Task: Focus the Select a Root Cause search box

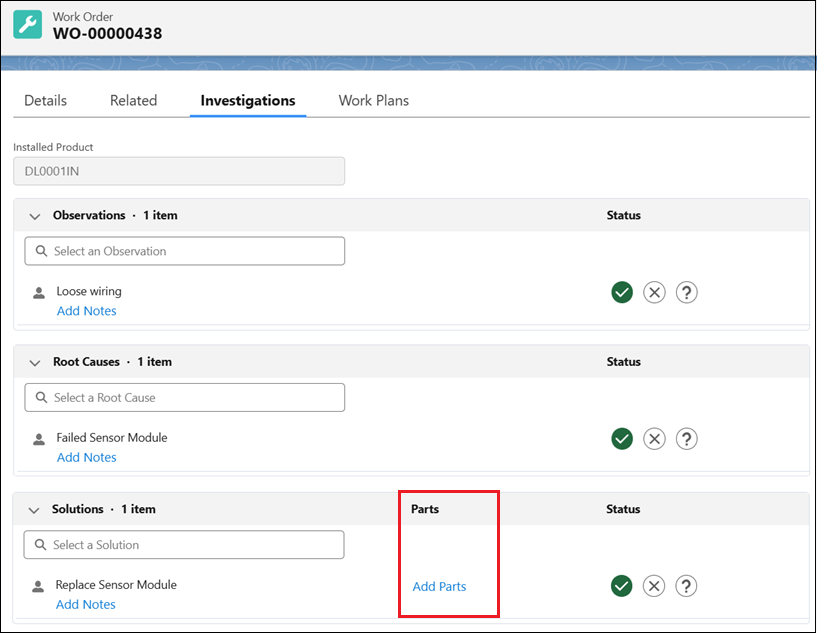Action: (184, 397)
